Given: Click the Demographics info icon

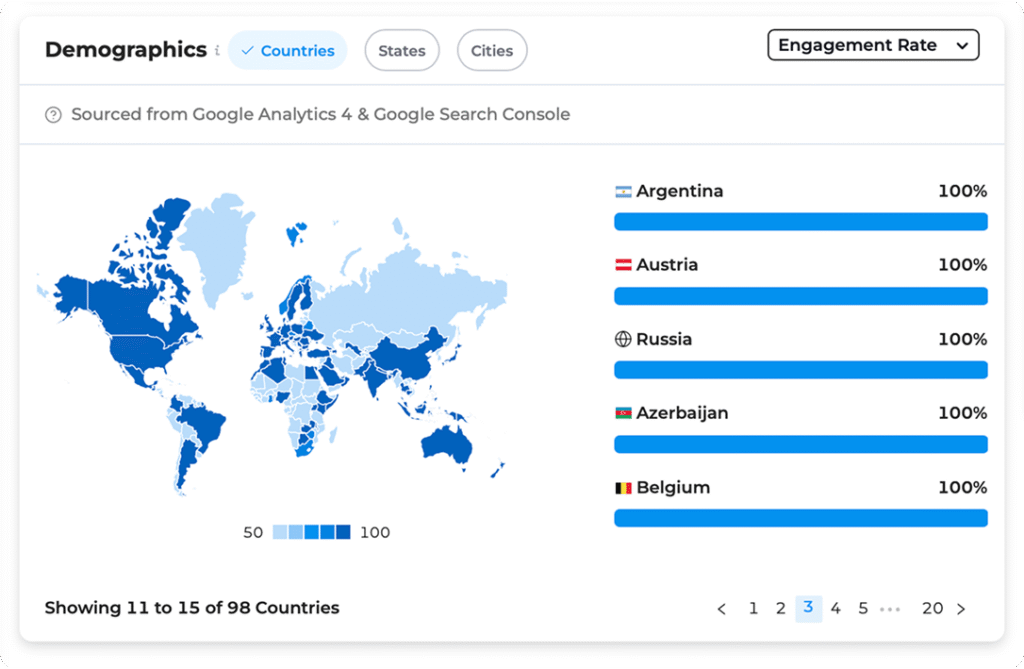Looking at the screenshot, I should coord(217,51).
